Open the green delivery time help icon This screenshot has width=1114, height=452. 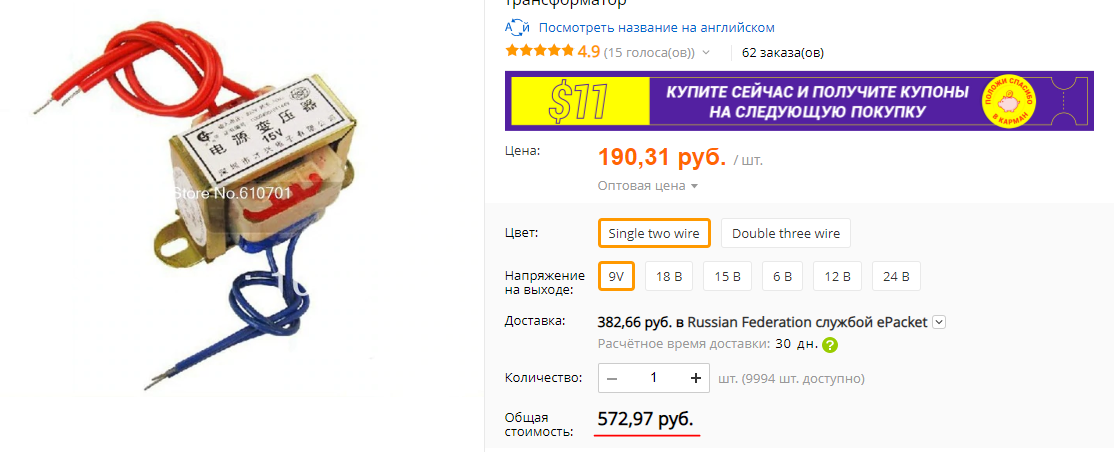point(830,345)
